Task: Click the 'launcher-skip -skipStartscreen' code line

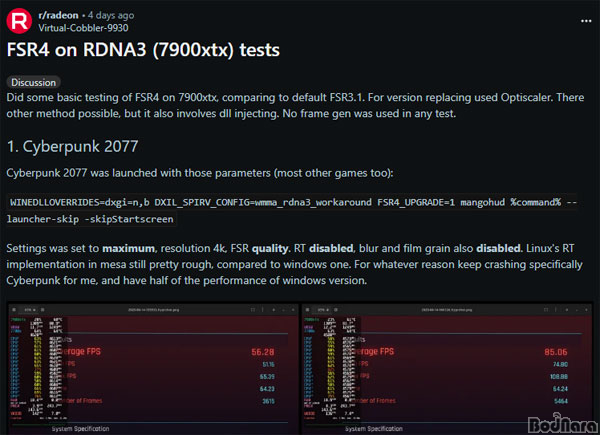Action: pyautogui.click(x=90, y=219)
